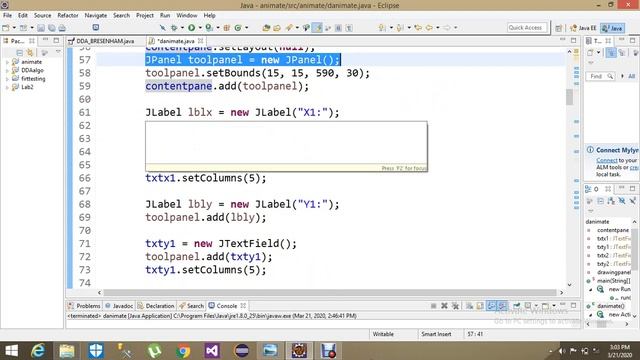This screenshot has width=640, height=360.
Task: Open the File menu
Action: click(x=7, y=16)
